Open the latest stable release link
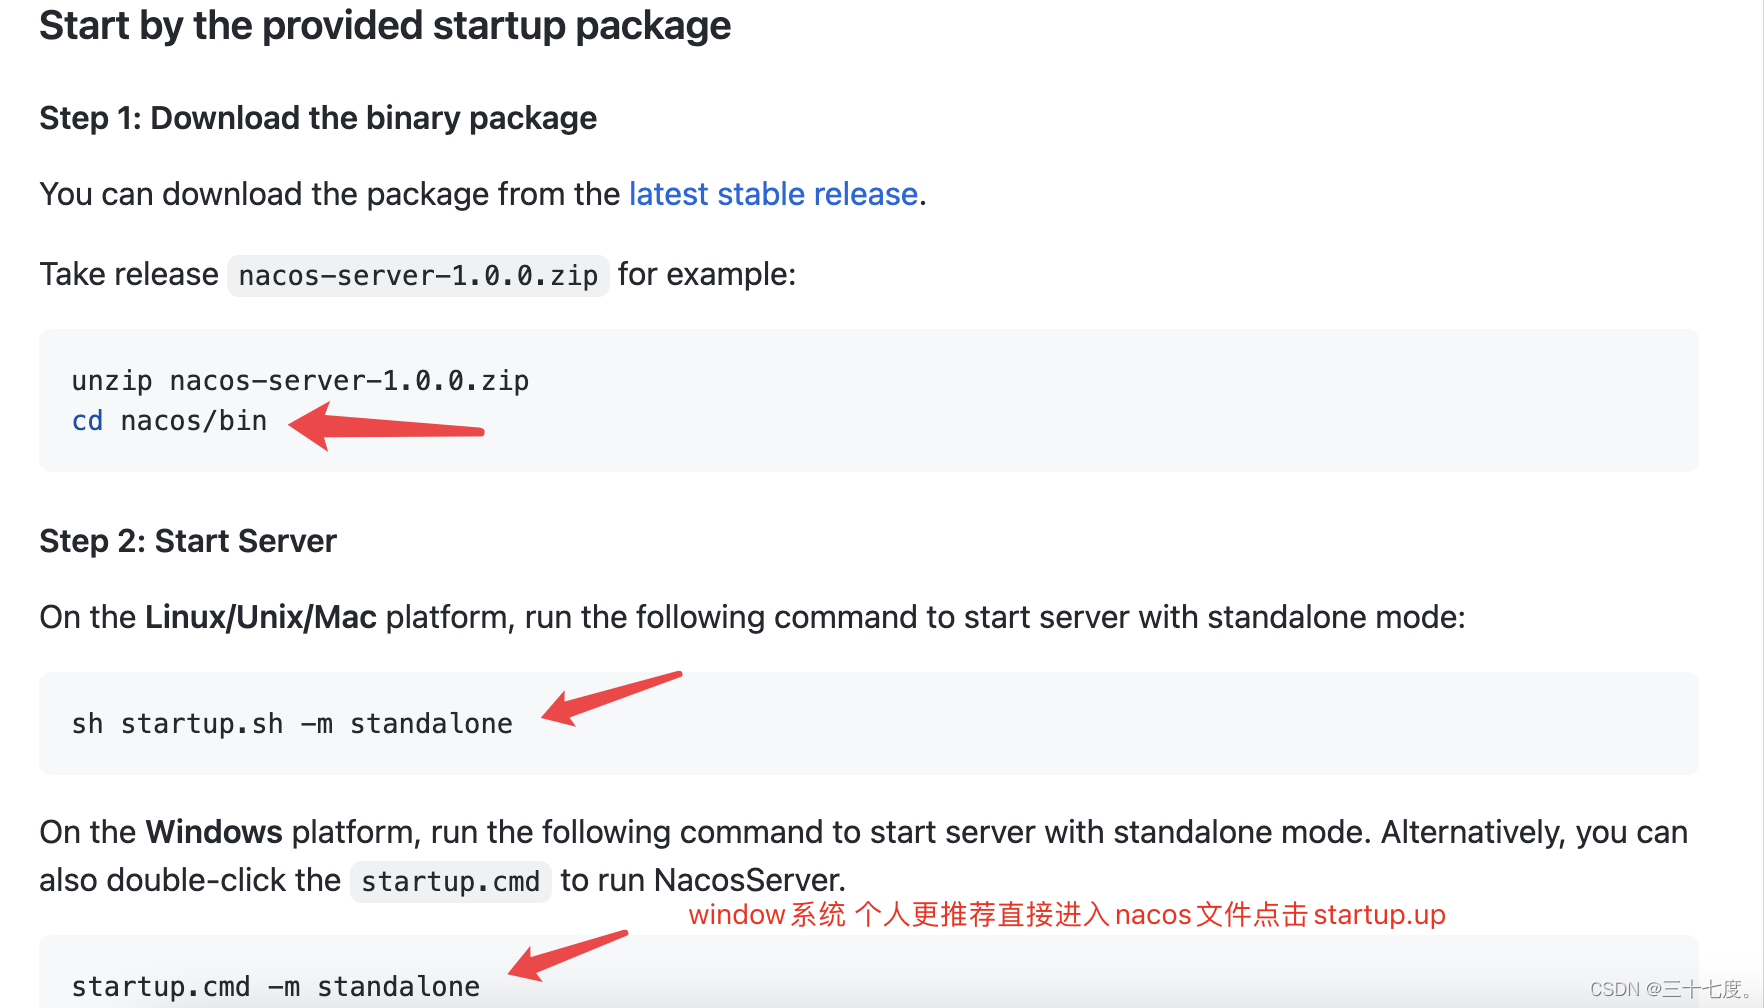 (x=773, y=194)
